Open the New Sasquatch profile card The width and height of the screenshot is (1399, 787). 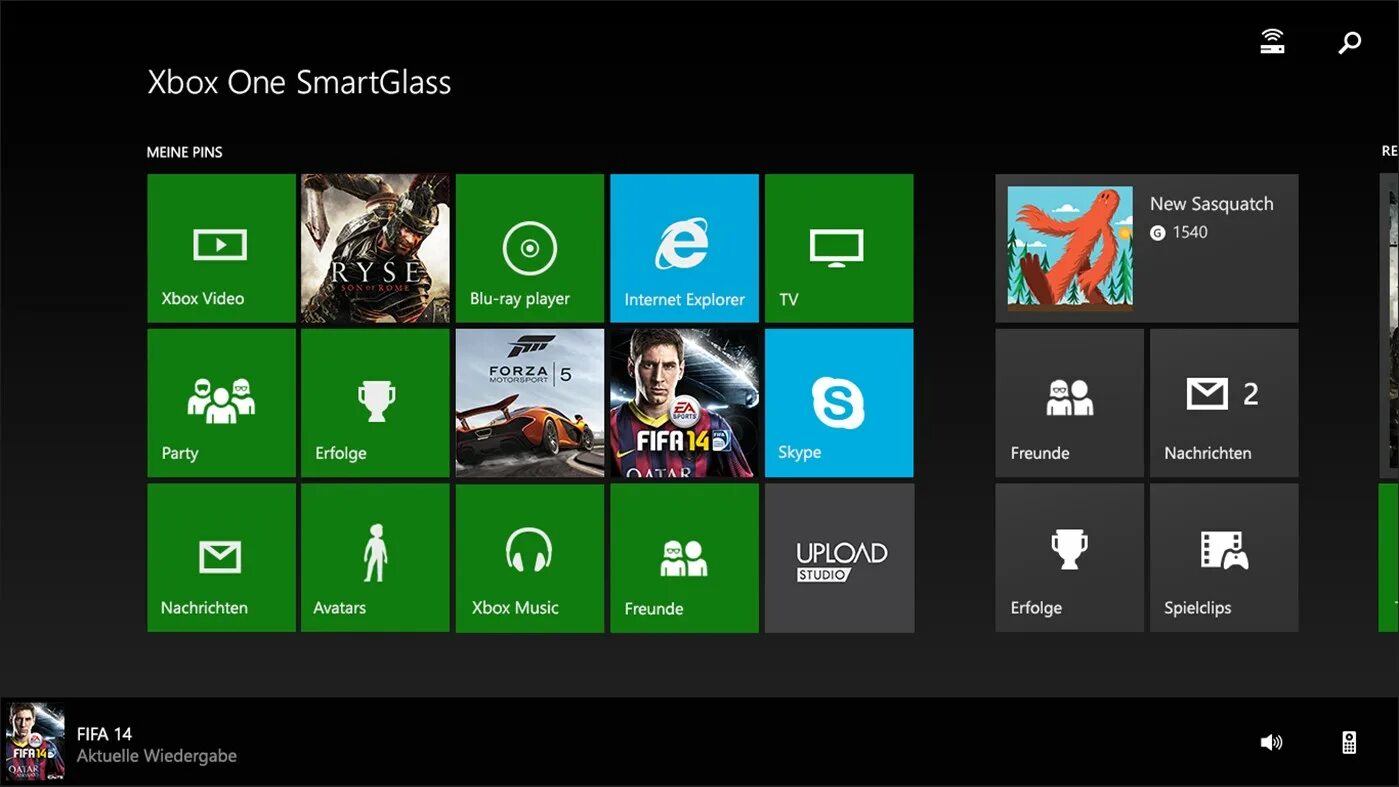(1147, 248)
